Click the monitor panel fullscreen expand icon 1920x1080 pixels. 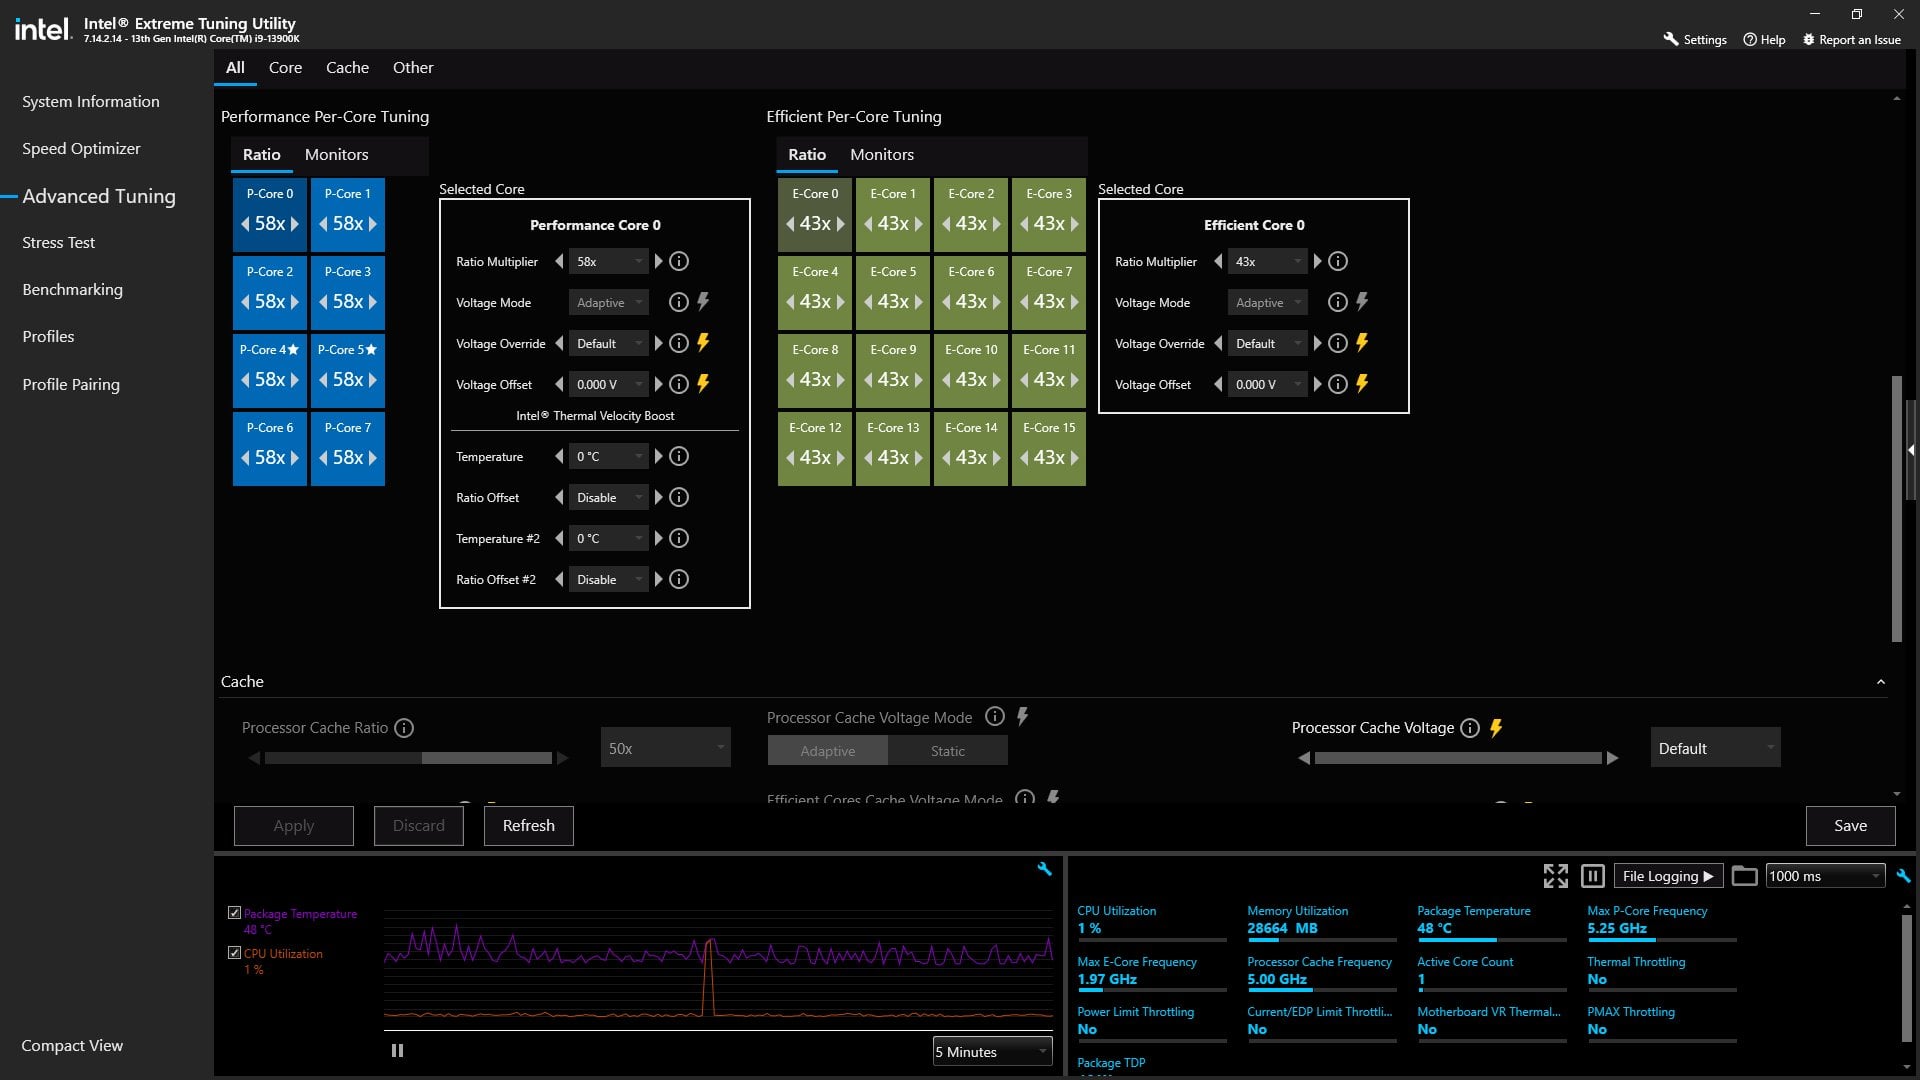1555,876
